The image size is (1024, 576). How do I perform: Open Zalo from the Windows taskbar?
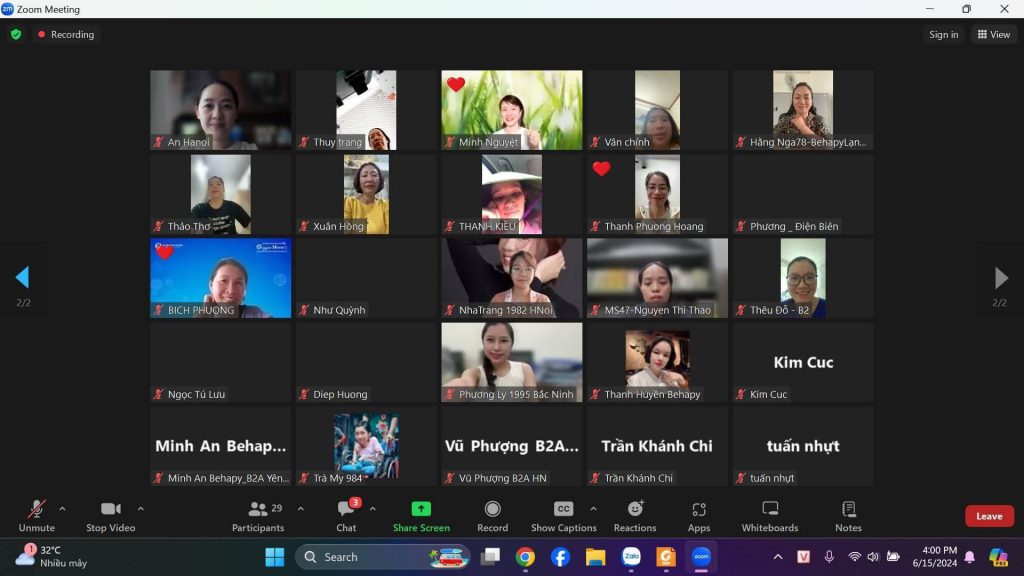point(630,557)
